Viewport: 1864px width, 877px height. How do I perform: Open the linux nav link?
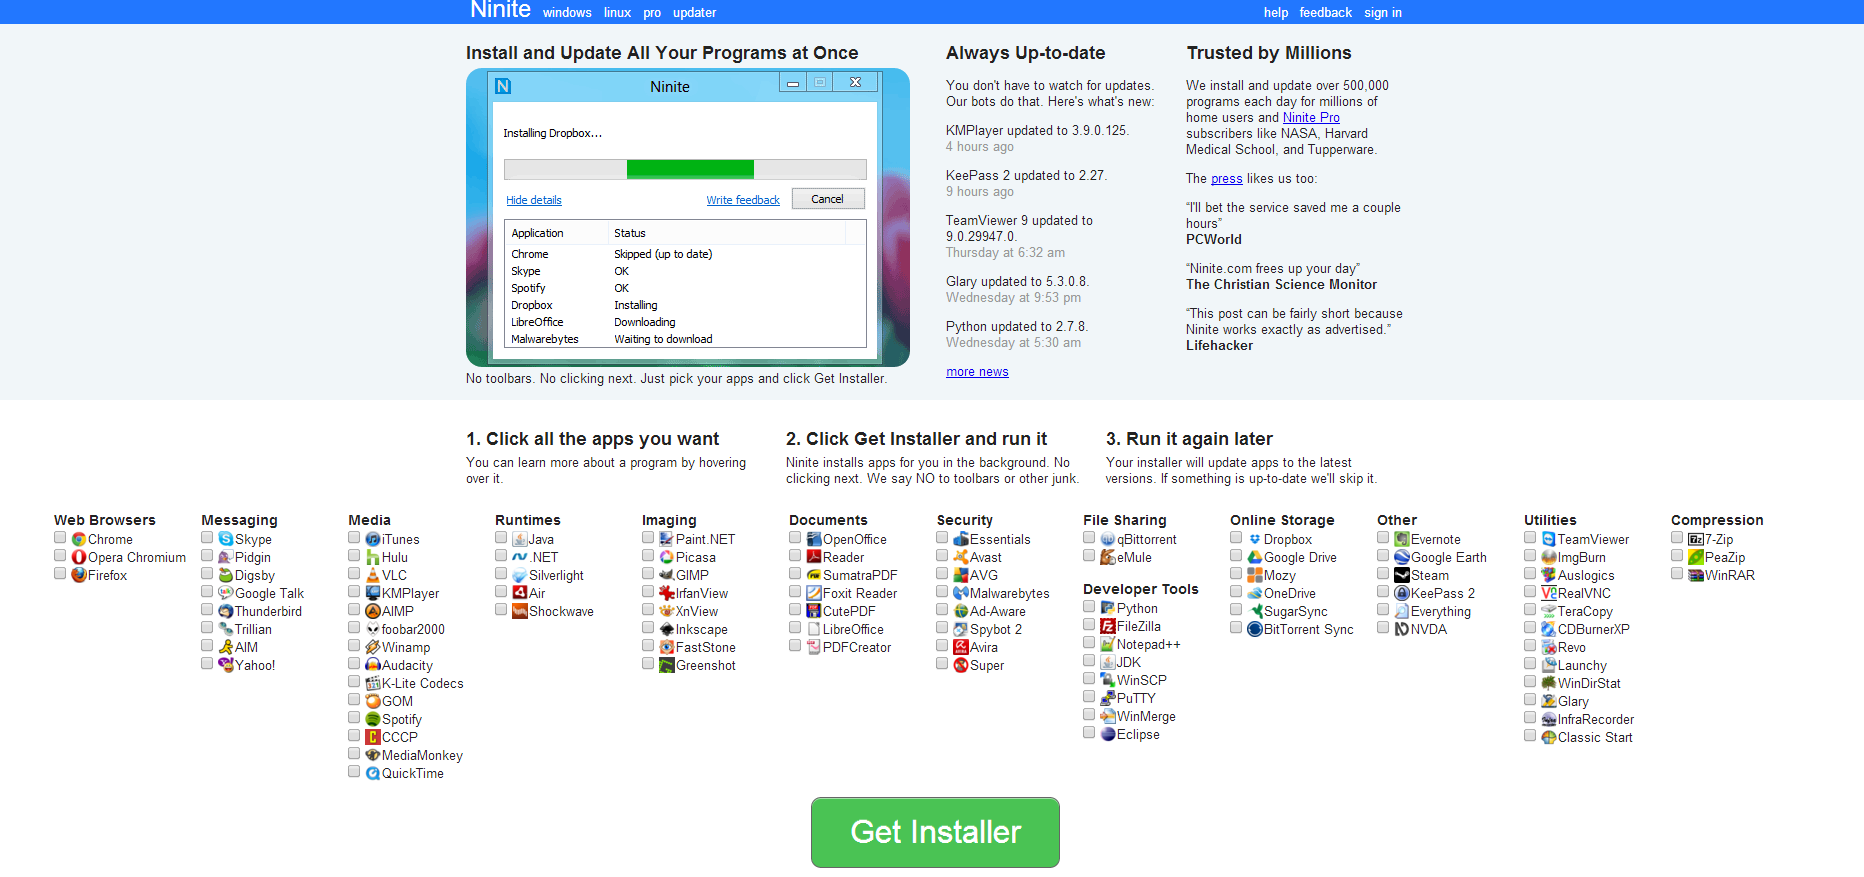point(617,13)
